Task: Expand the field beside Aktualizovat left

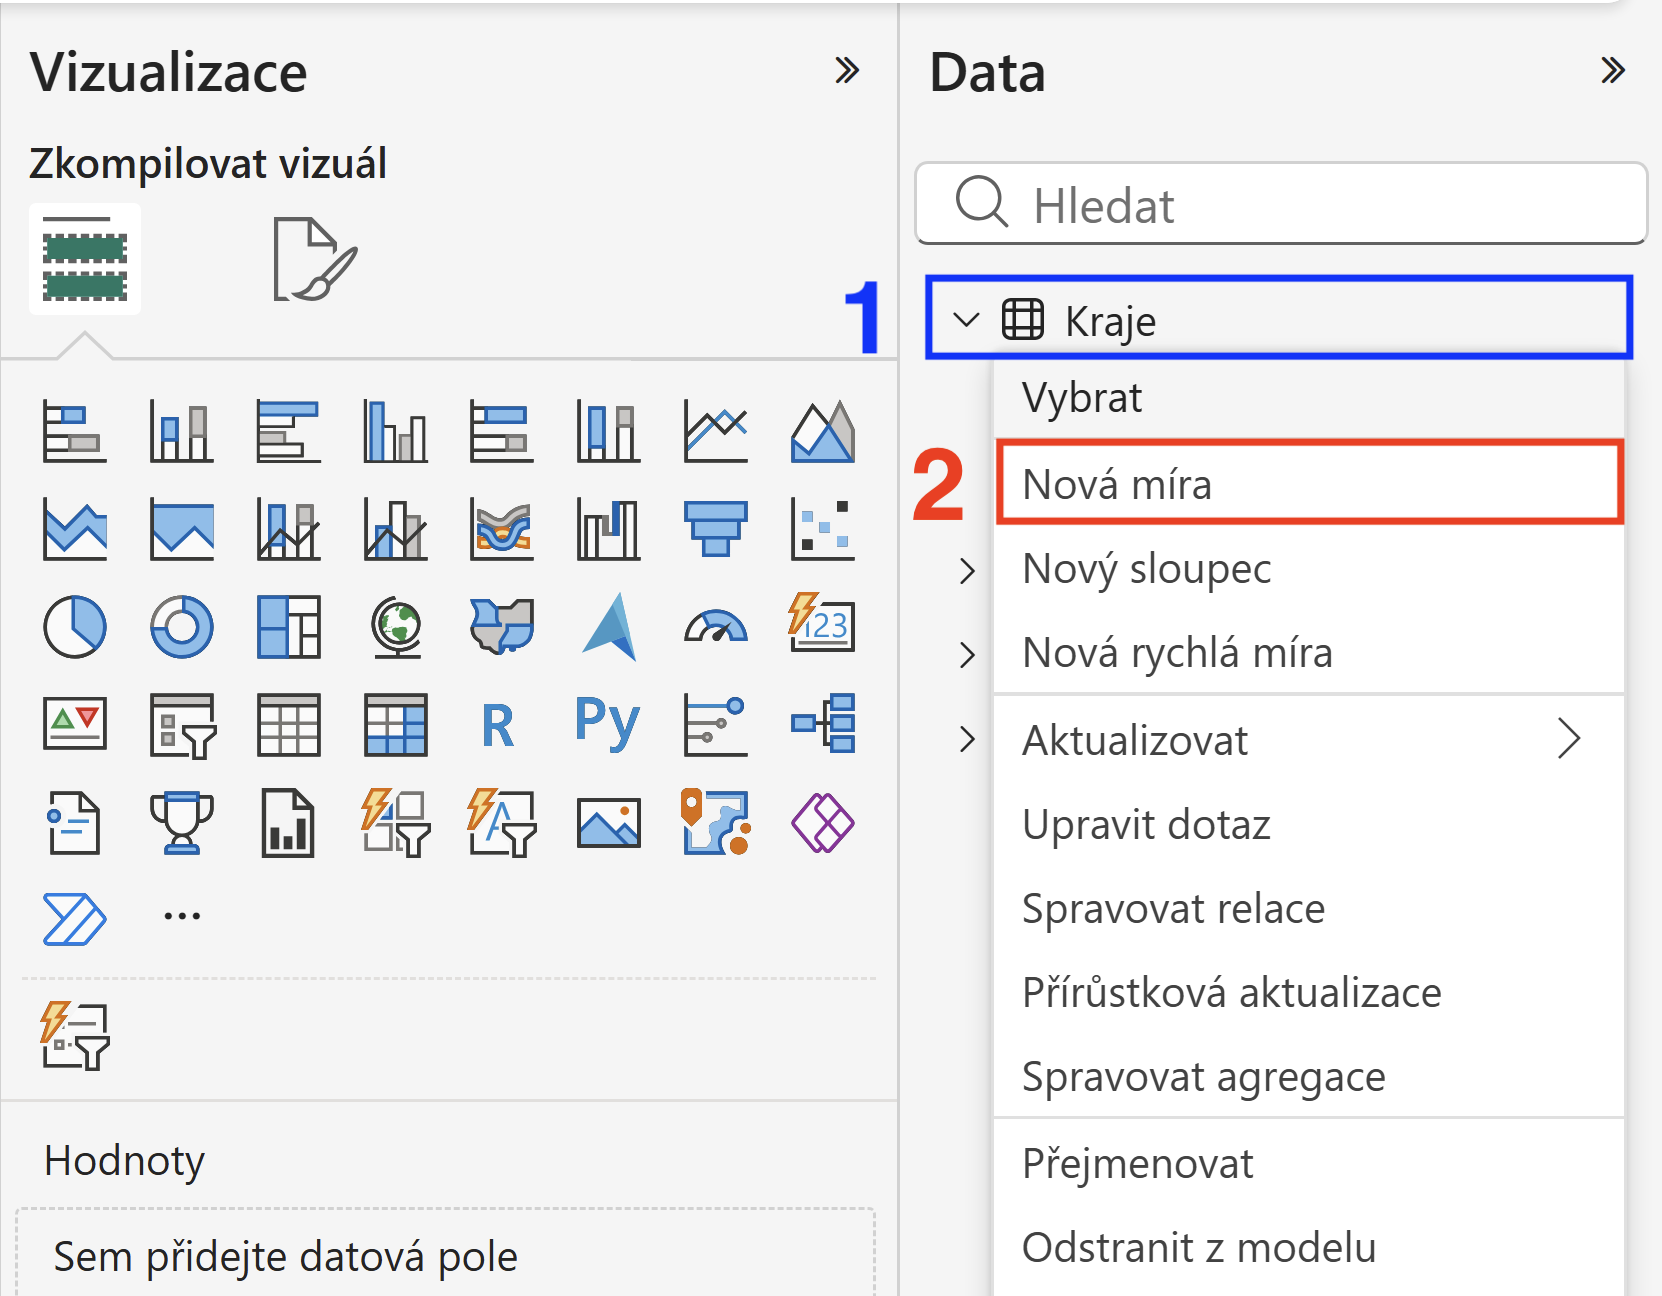Action: tap(966, 739)
